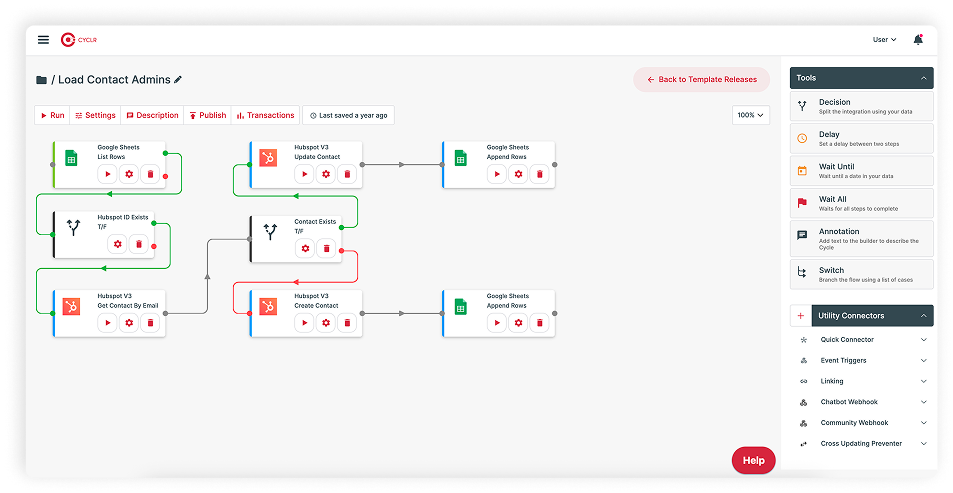
Task: Click the branch icon on Hubspot ID Exists step
Action: 74,227
